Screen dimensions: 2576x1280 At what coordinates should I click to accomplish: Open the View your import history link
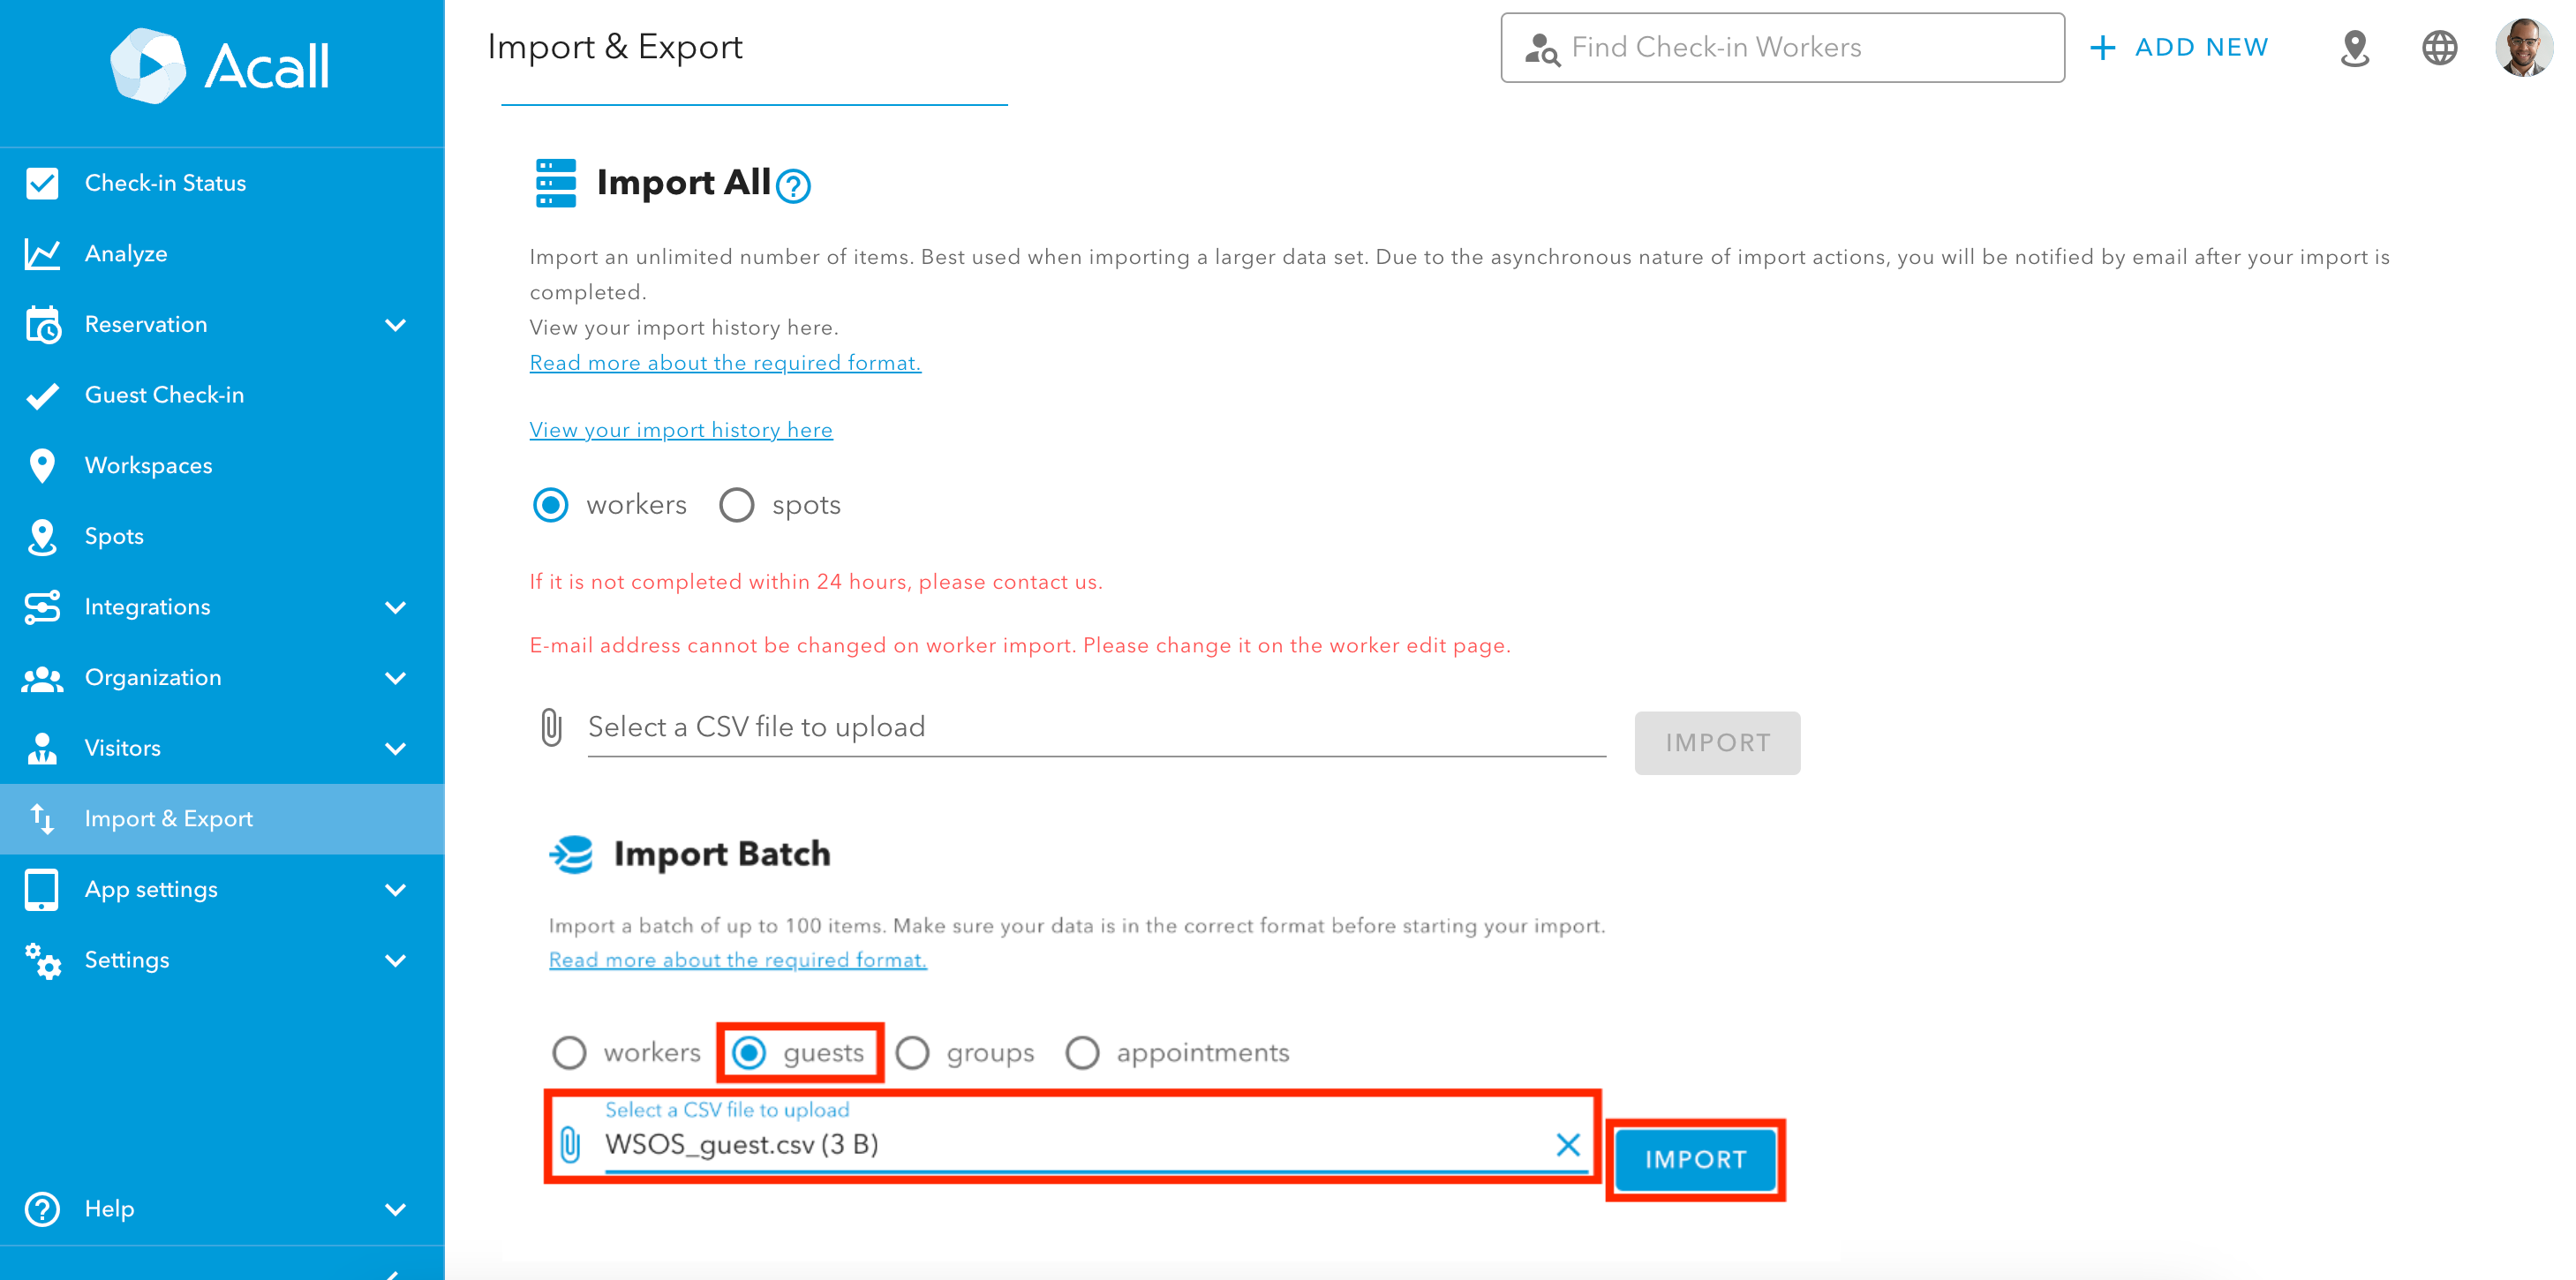(681, 430)
